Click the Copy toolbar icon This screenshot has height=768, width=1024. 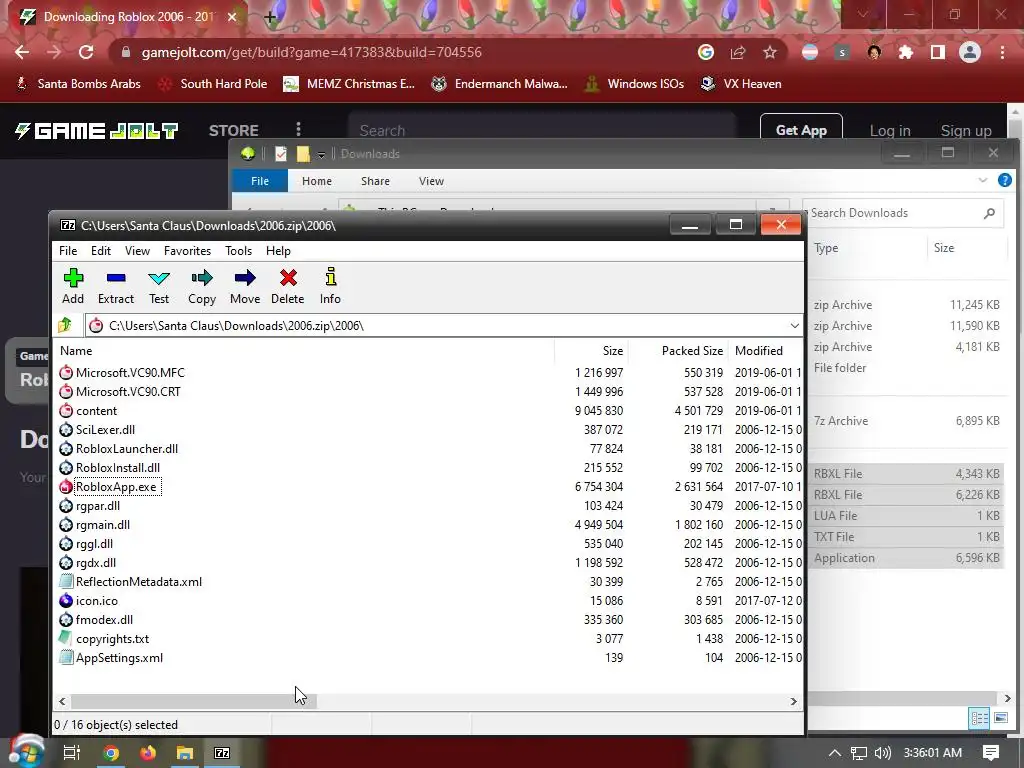coord(202,278)
